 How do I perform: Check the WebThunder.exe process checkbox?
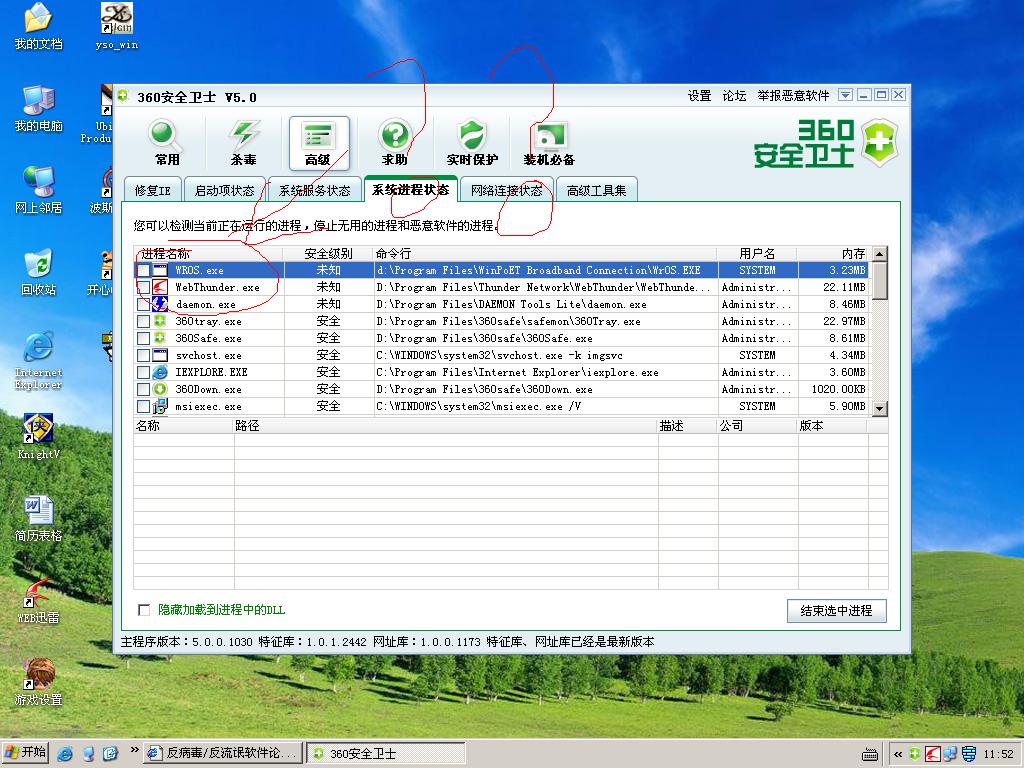[x=143, y=287]
